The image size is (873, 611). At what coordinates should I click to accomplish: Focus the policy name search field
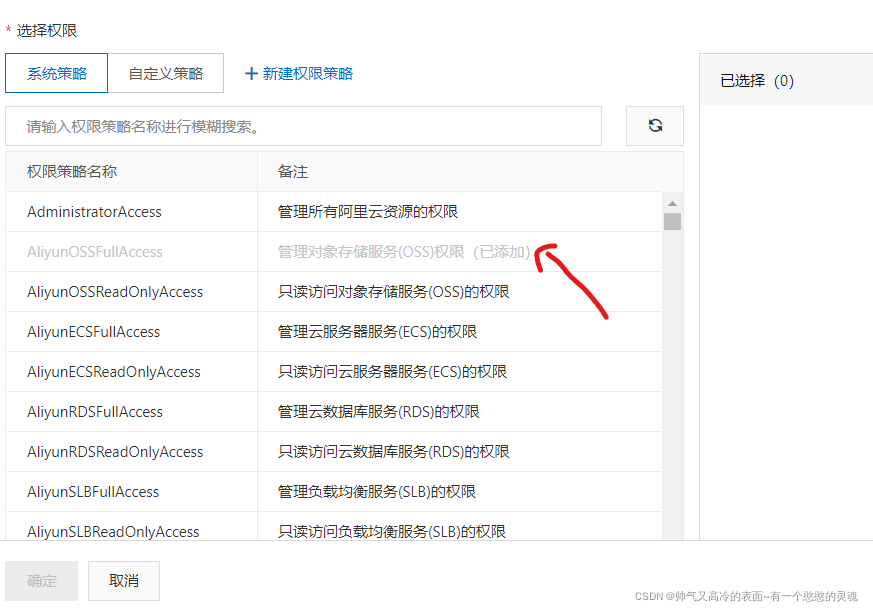pos(303,126)
